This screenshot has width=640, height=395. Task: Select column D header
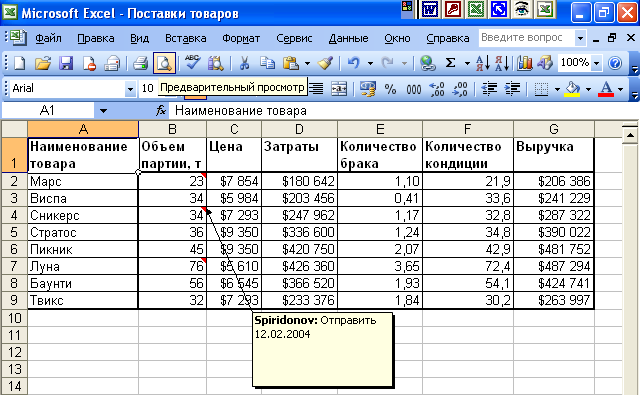click(299, 129)
